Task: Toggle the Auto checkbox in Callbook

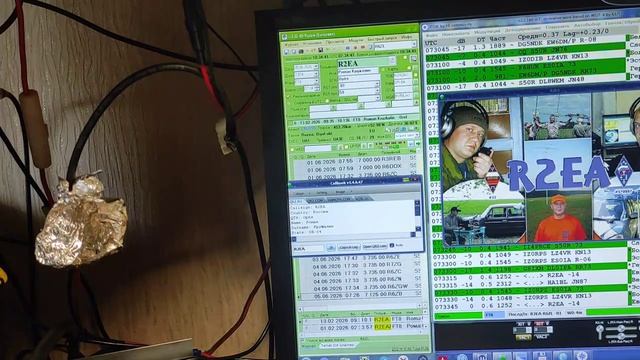Action: point(391,245)
